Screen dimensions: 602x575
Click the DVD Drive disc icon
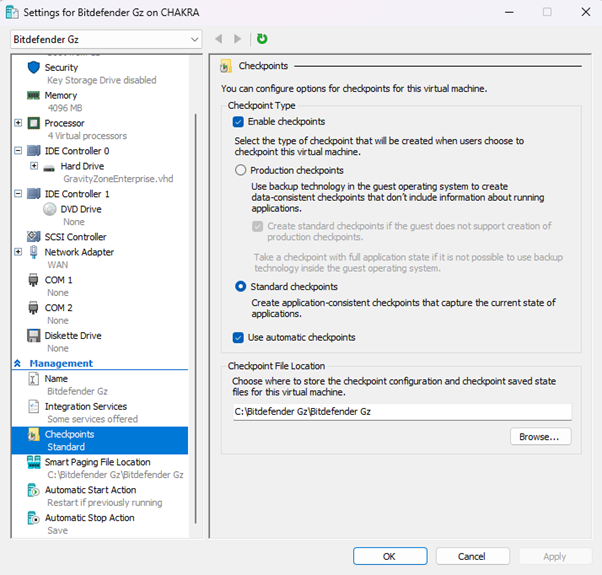pyautogui.click(x=51, y=209)
